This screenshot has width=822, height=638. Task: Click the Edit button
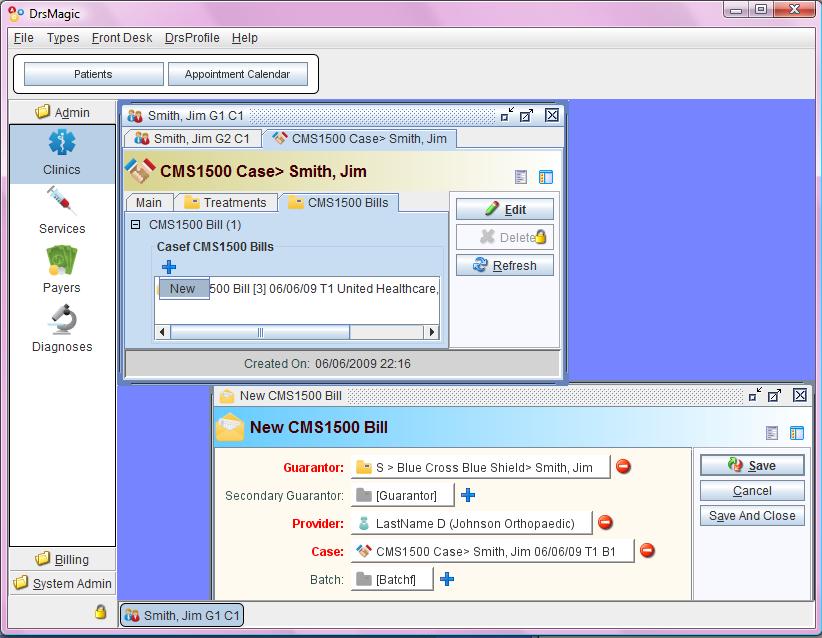(x=505, y=209)
